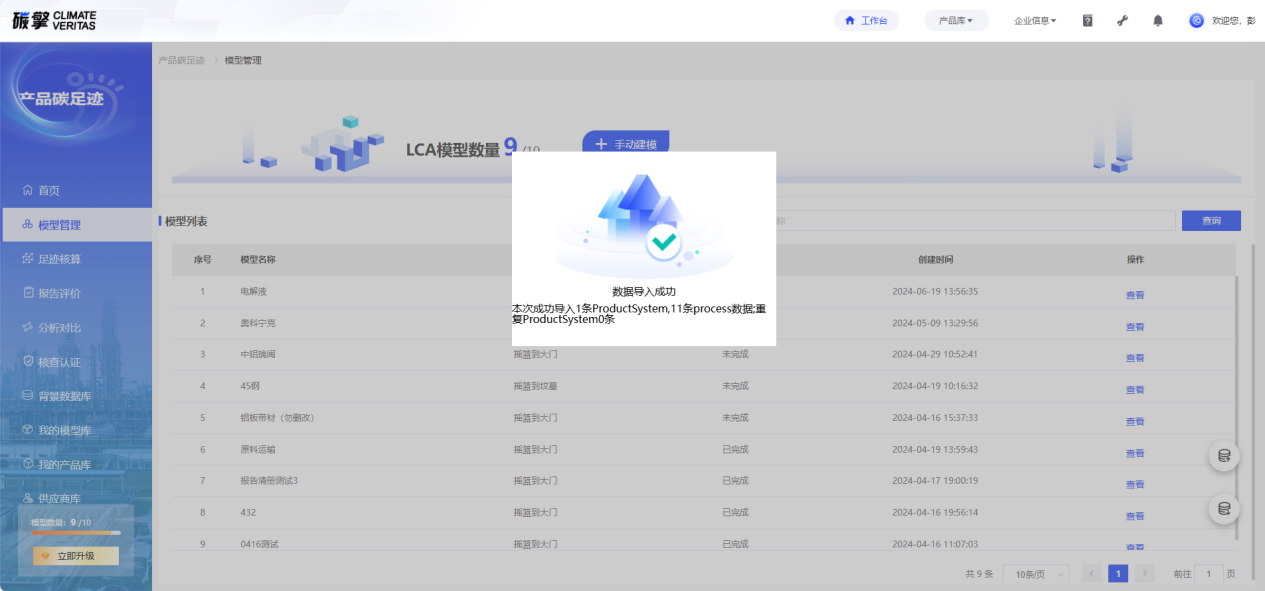1265x591 pixels.
Task: Click 查看 link for 电解液 row
Action: [x=1135, y=295]
